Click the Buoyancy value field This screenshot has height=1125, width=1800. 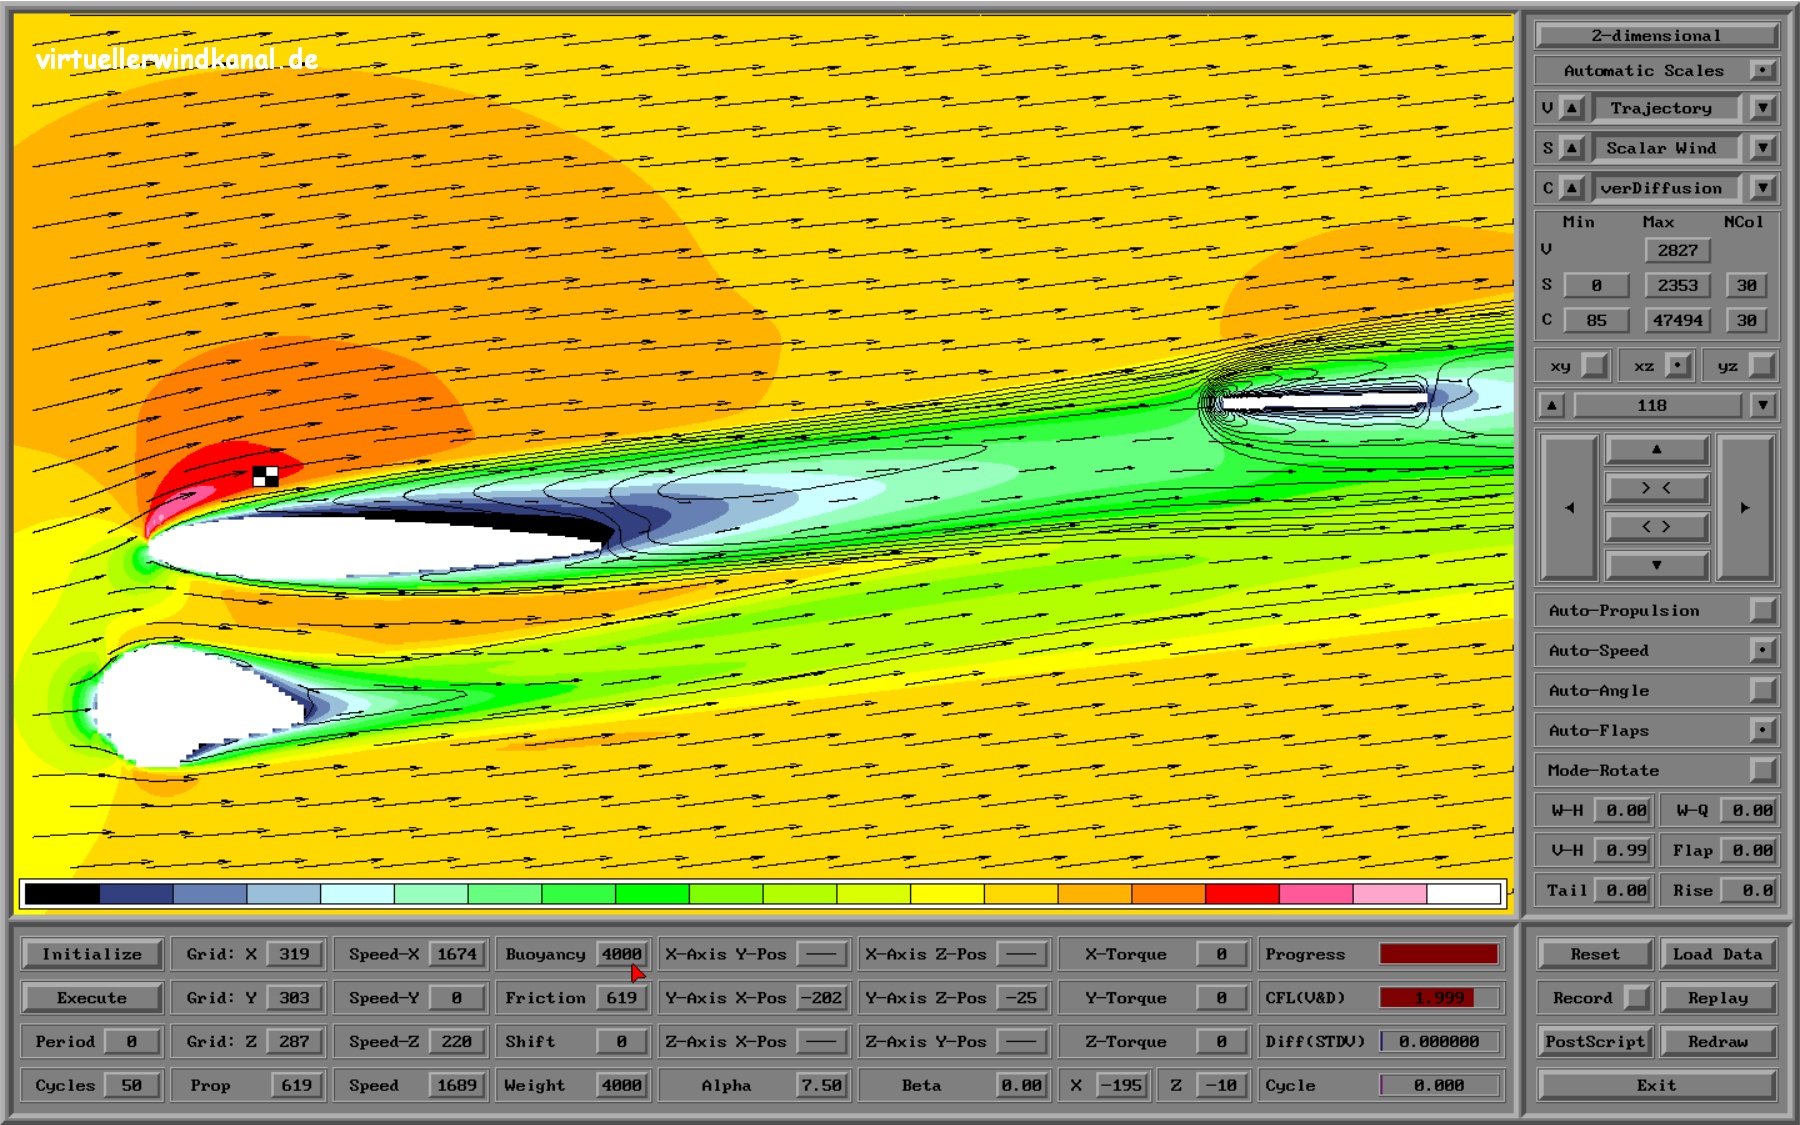pos(621,954)
